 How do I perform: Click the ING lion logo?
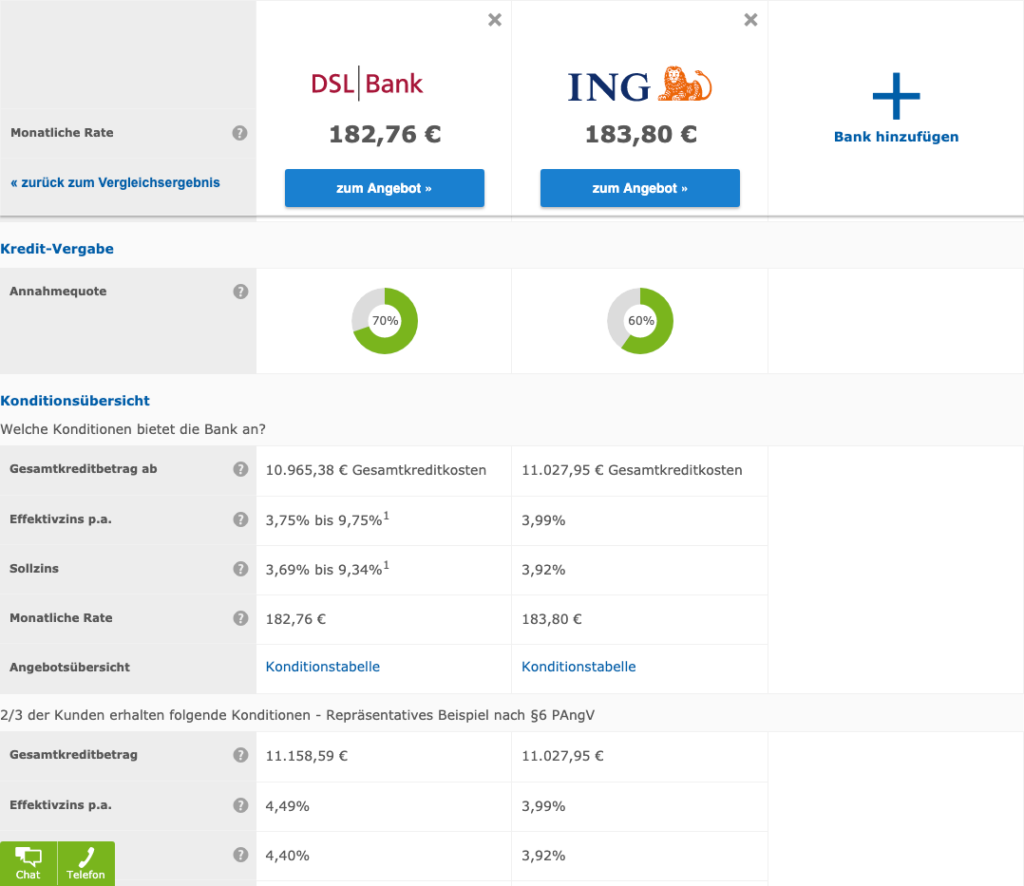pyautogui.click(x=685, y=84)
